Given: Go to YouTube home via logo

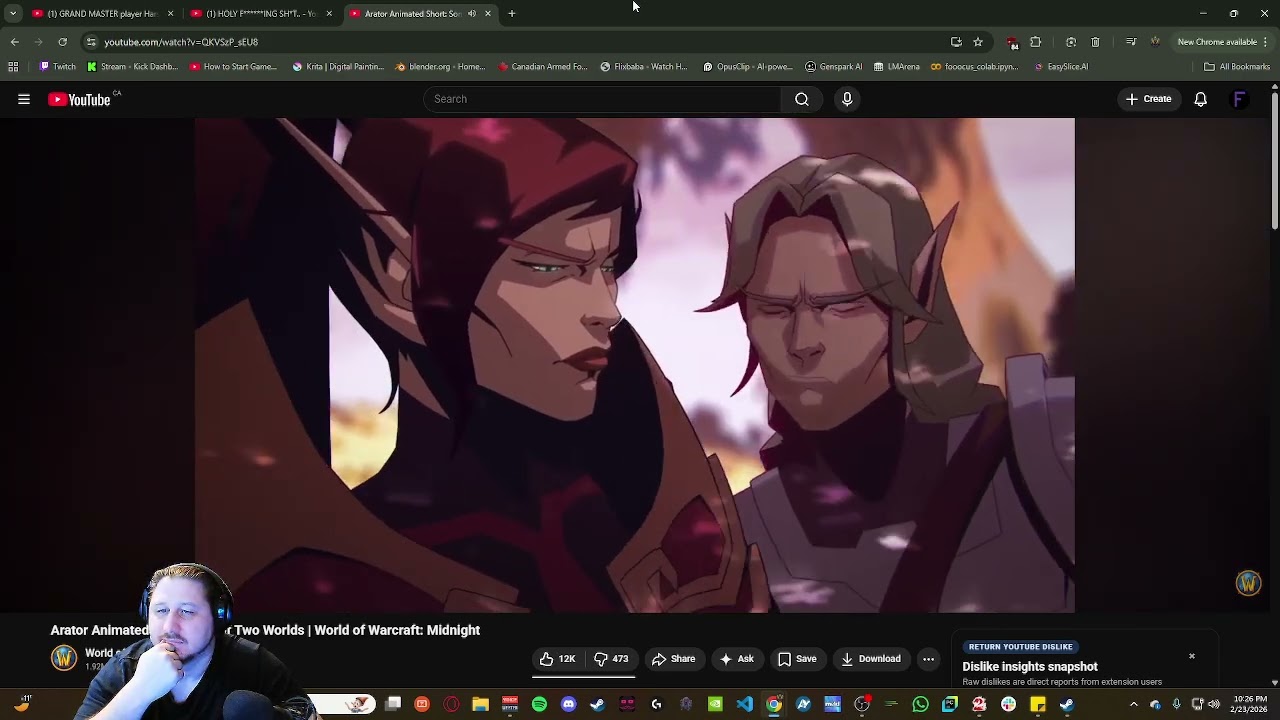Looking at the screenshot, I should tap(79, 99).
